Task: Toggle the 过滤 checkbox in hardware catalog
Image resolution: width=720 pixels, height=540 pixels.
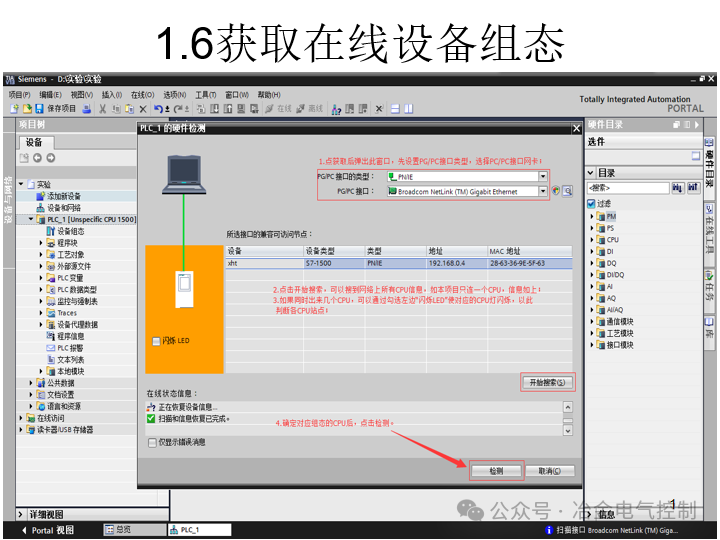Action: (591, 203)
